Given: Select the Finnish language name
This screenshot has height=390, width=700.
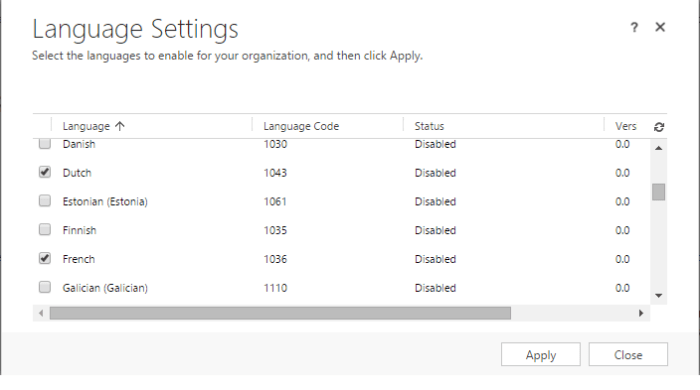Looking at the screenshot, I should pos(79,230).
